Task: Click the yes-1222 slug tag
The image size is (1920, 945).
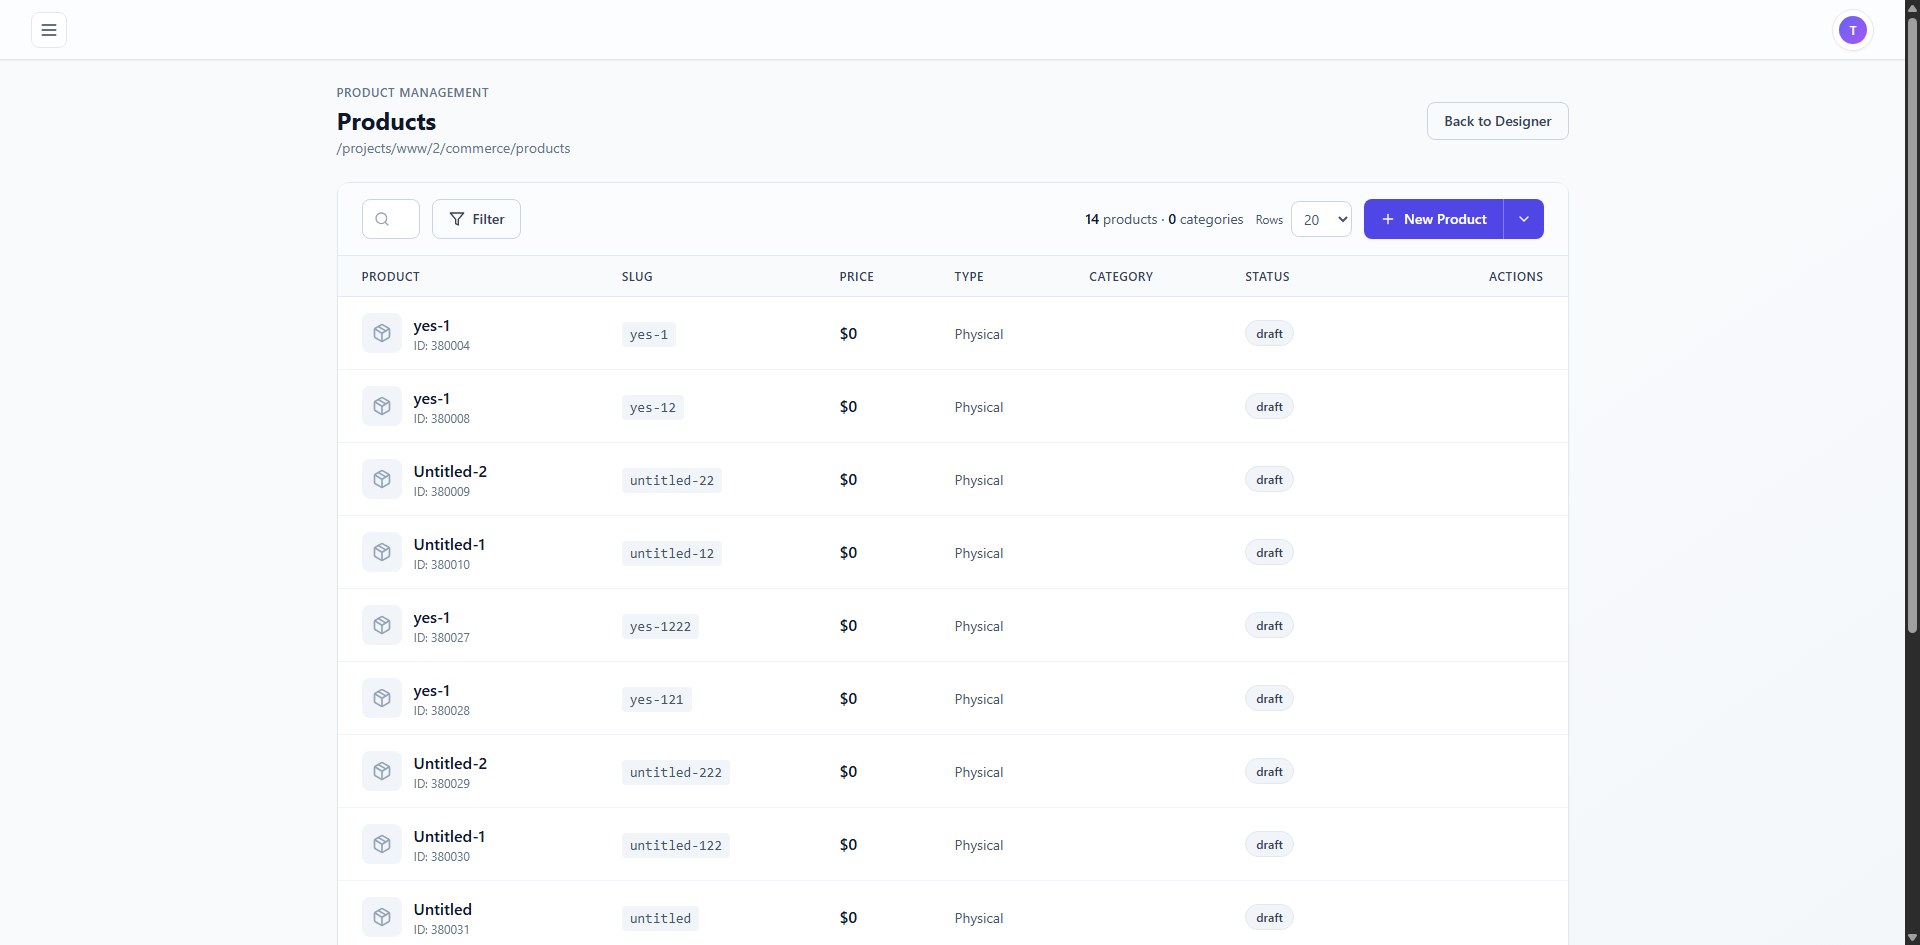Action: tap(660, 627)
